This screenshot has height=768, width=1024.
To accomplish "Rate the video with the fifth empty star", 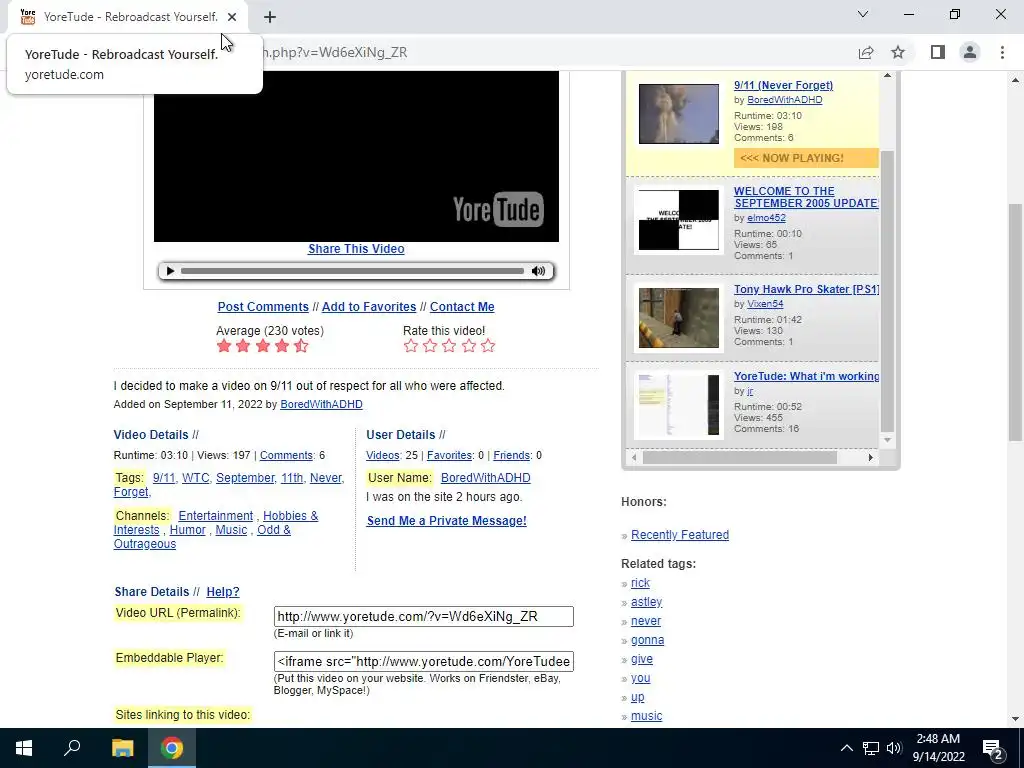I will (488, 346).
